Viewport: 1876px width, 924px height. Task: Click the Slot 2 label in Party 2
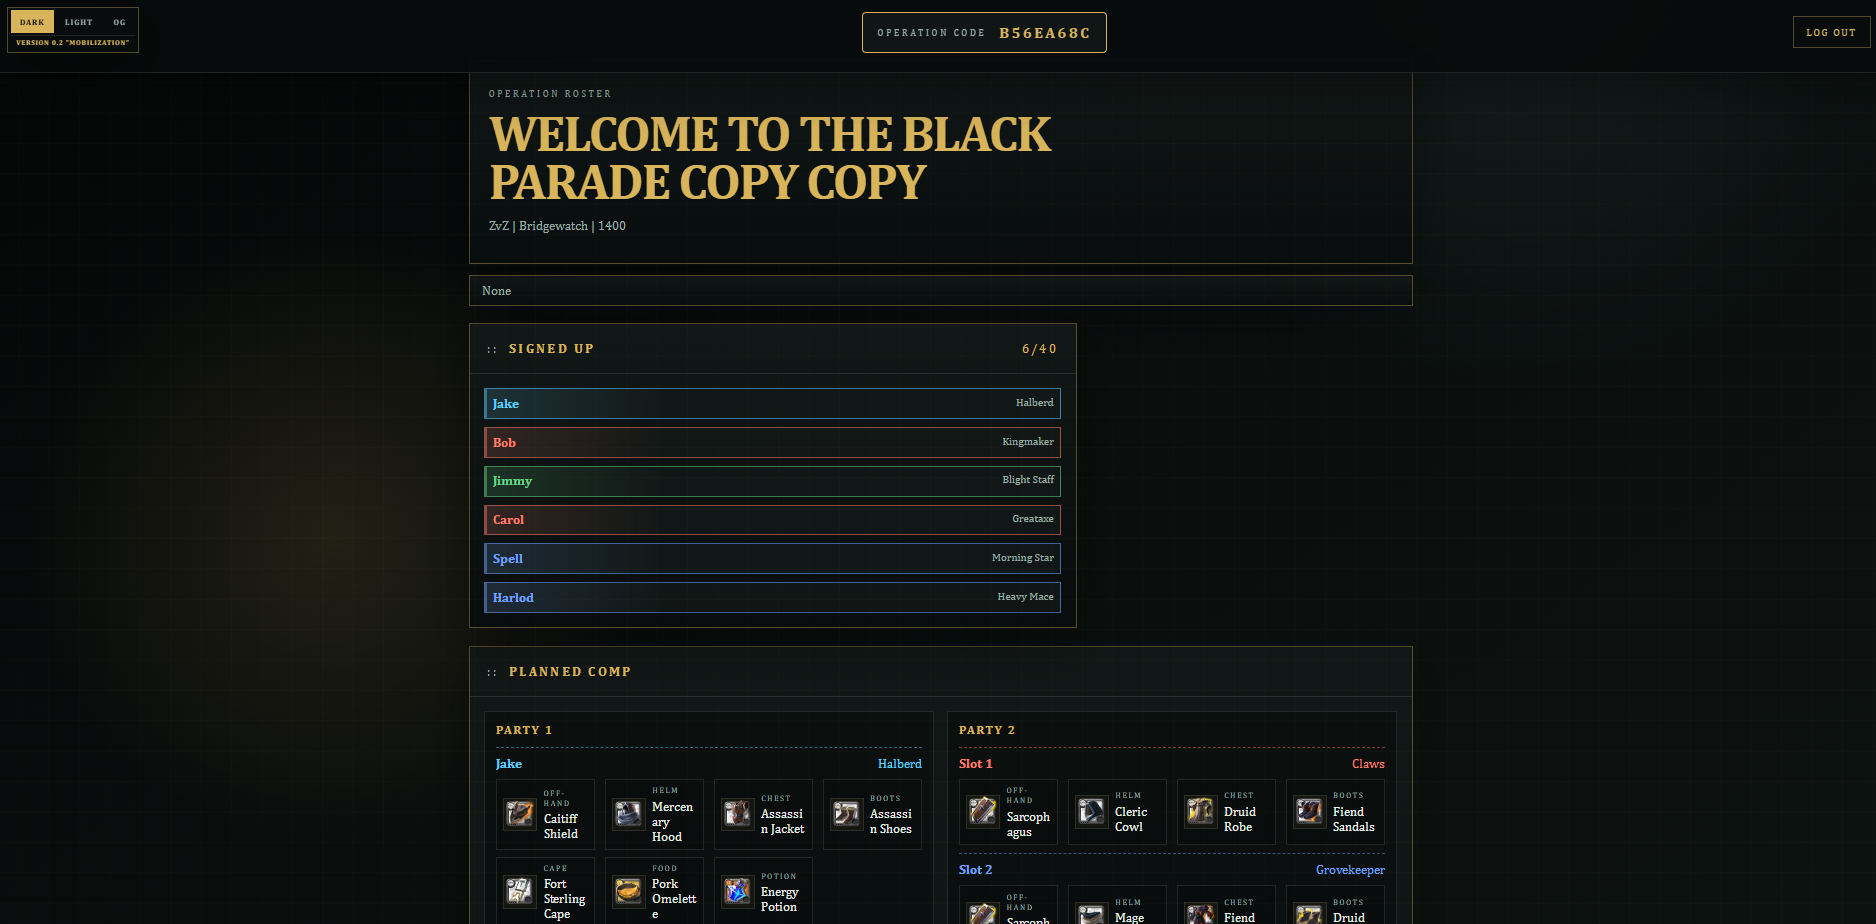(x=976, y=870)
